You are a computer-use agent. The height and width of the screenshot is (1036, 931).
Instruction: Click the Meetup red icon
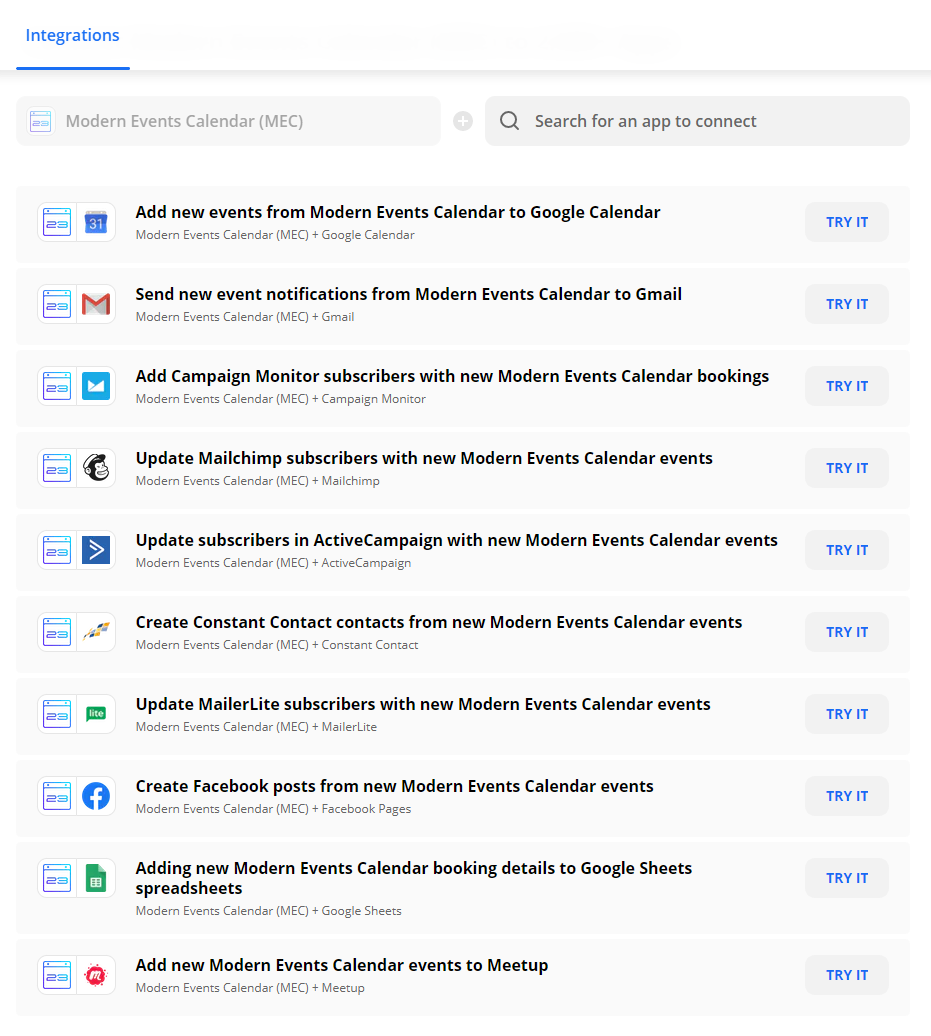[96, 975]
